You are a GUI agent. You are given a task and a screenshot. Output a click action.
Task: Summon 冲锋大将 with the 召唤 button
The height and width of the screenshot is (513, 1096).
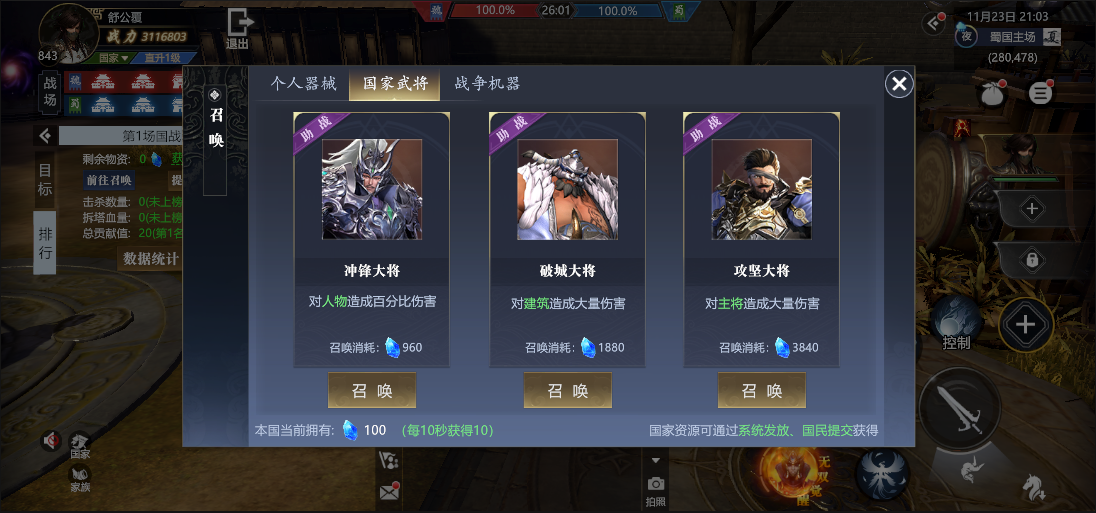[x=372, y=390]
